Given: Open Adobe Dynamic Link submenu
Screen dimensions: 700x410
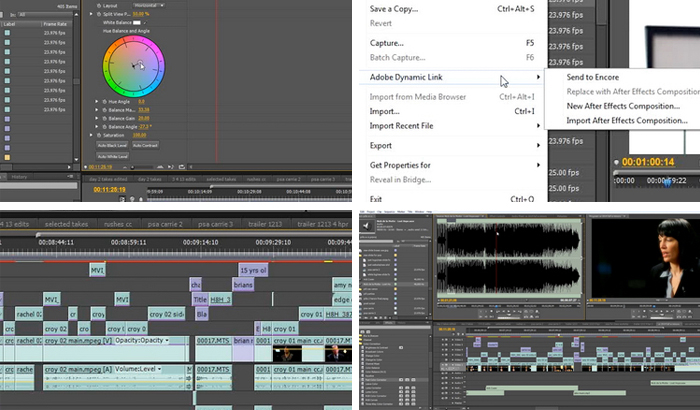Looking at the screenshot, I should coord(453,77).
